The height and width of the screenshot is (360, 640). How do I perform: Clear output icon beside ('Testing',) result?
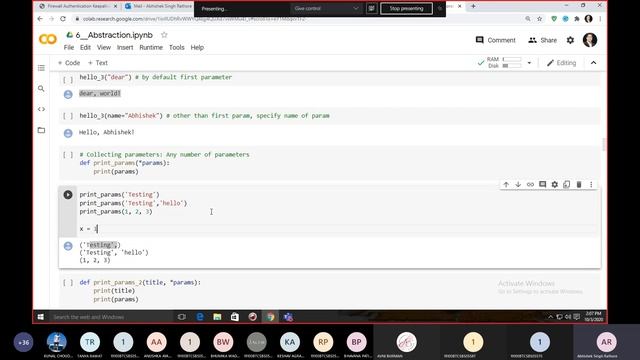click(x=68, y=246)
